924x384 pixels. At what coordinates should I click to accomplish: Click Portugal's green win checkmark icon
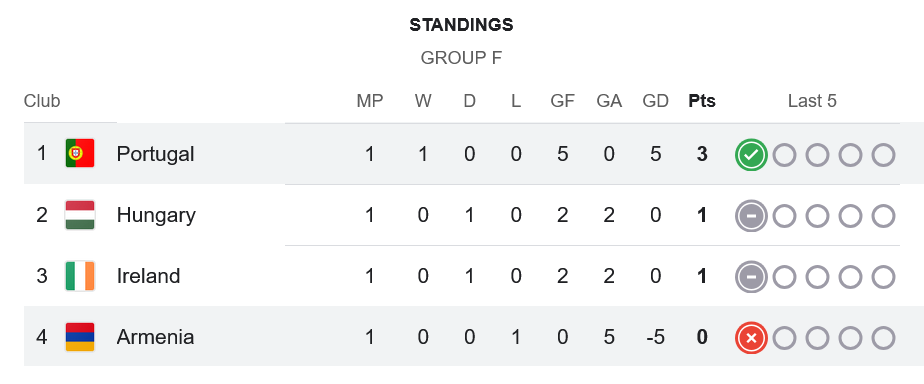click(751, 155)
